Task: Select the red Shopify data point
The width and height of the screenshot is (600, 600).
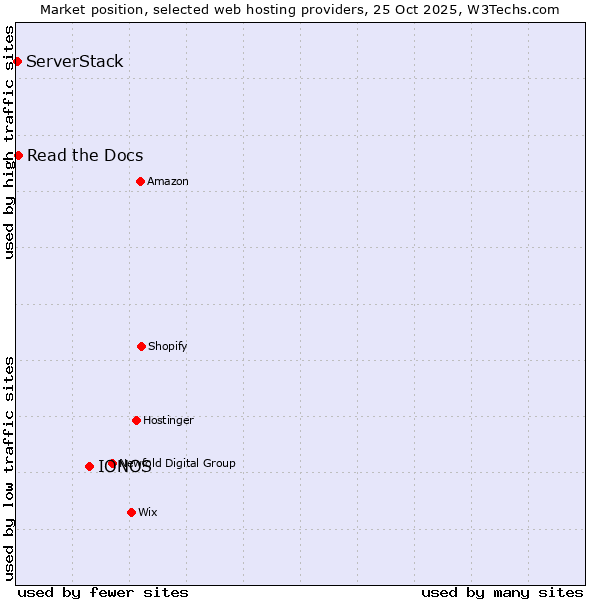Action: point(141,346)
